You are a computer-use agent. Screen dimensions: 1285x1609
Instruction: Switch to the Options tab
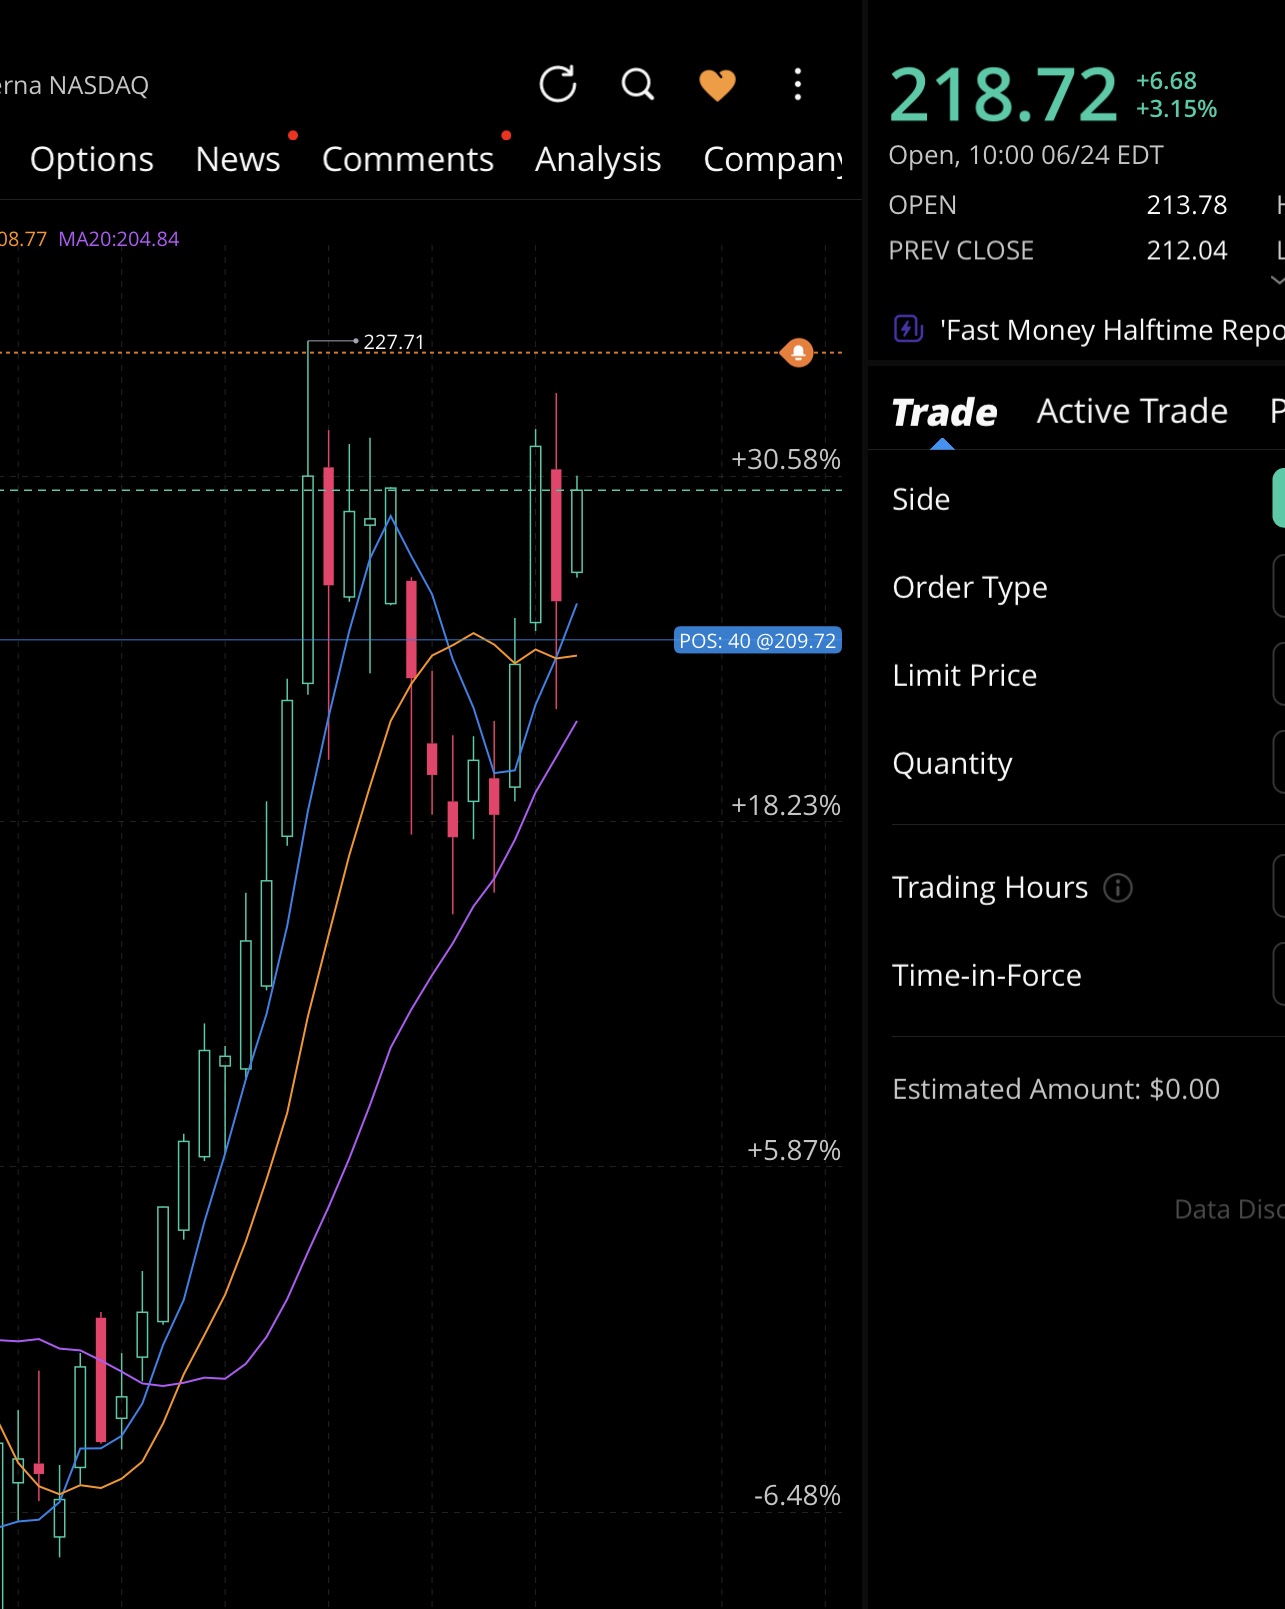coord(92,159)
